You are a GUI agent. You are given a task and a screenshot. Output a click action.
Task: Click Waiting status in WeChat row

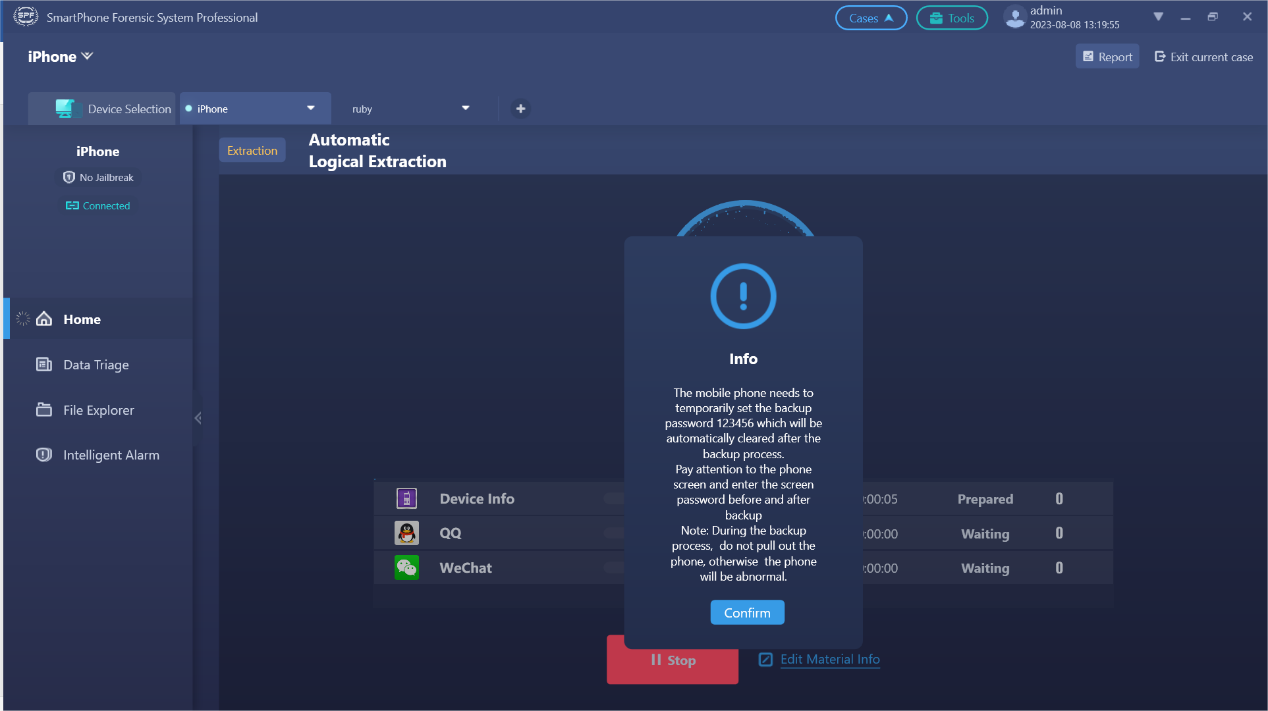tap(985, 568)
